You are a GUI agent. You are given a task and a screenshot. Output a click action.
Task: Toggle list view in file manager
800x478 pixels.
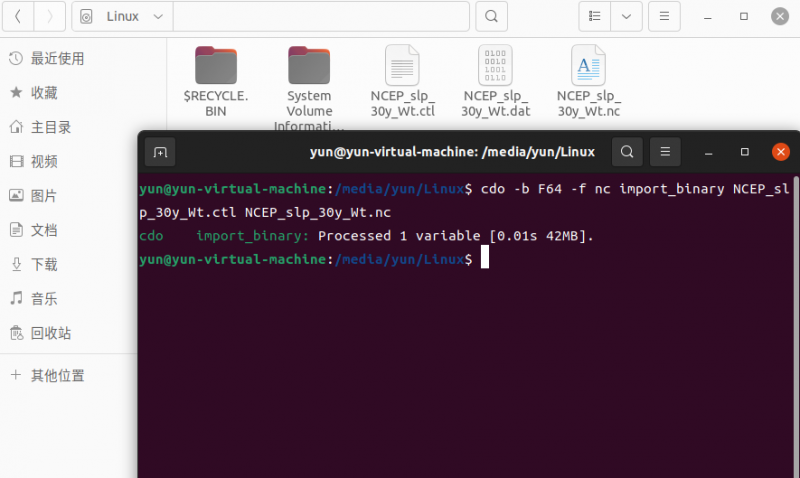595,16
